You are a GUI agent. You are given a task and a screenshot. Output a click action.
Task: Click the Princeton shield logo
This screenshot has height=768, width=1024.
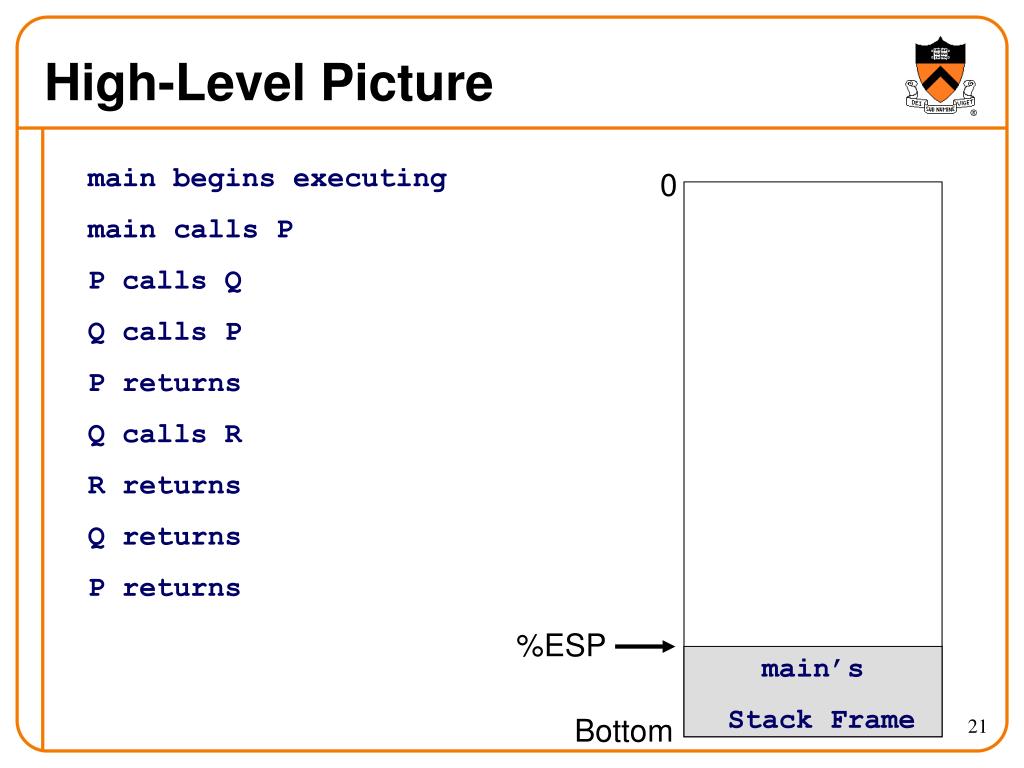click(x=940, y=76)
